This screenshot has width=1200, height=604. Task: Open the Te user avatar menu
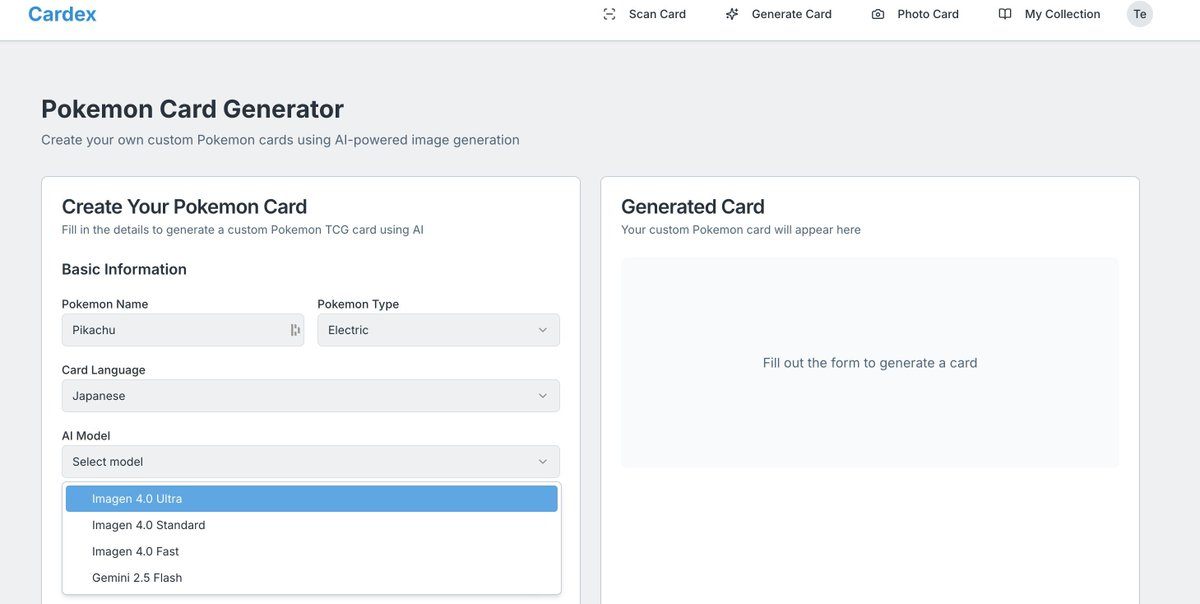tap(1139, 14)
